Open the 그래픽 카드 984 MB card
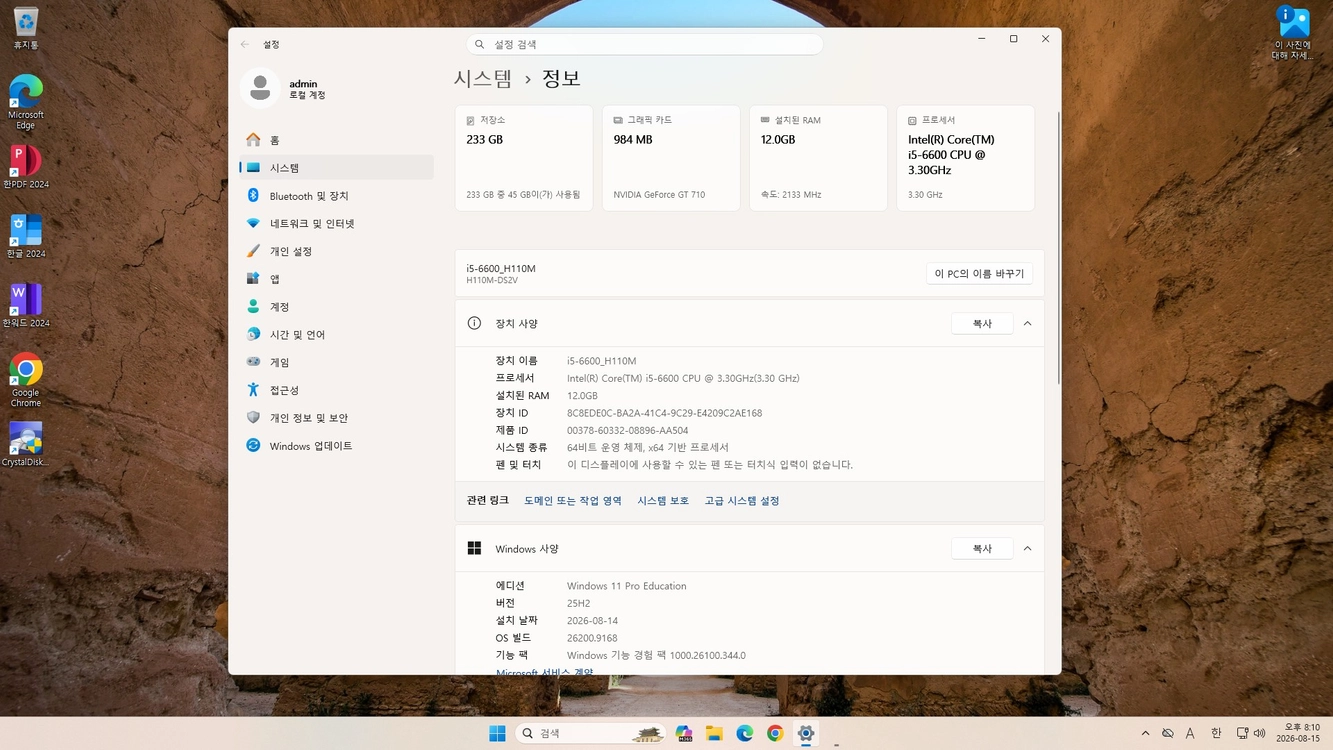This screenshot has height=750, width=1333. (x=671, y=158)
